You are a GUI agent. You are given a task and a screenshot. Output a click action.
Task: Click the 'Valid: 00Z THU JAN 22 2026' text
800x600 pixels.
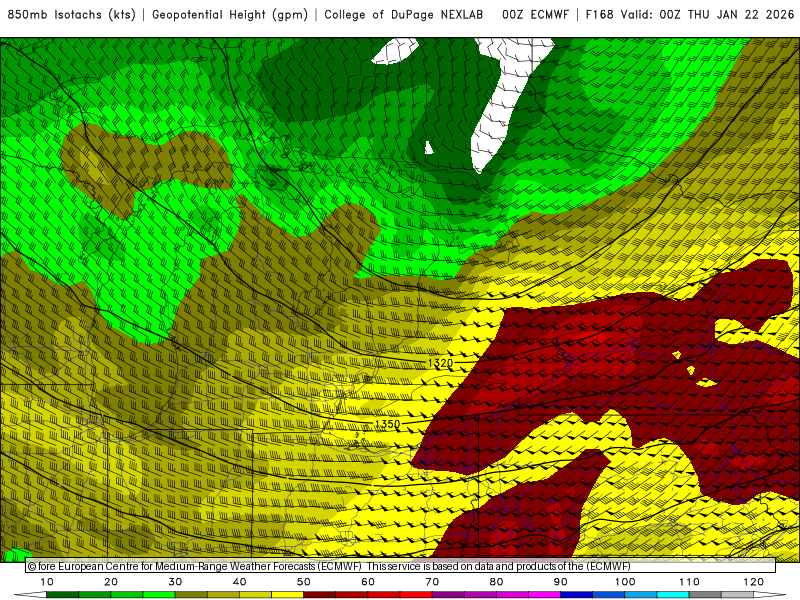coord(707,15)
